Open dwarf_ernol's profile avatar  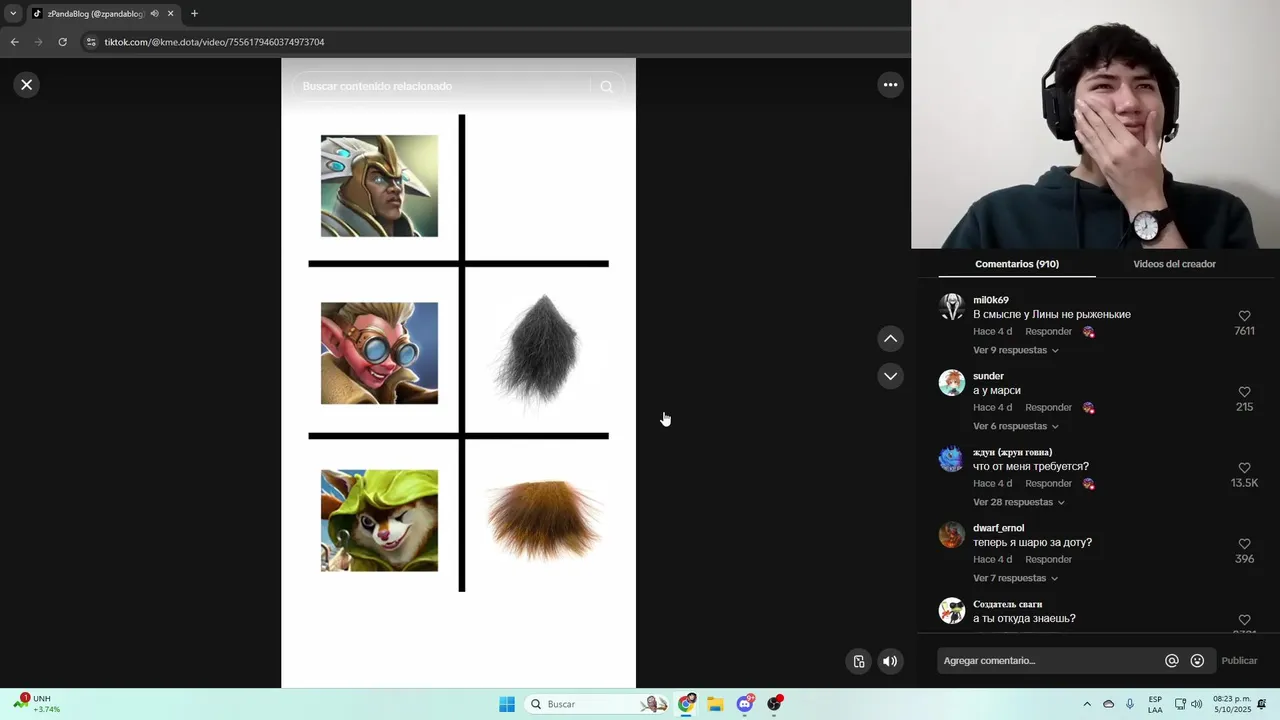tap(951, 535)
